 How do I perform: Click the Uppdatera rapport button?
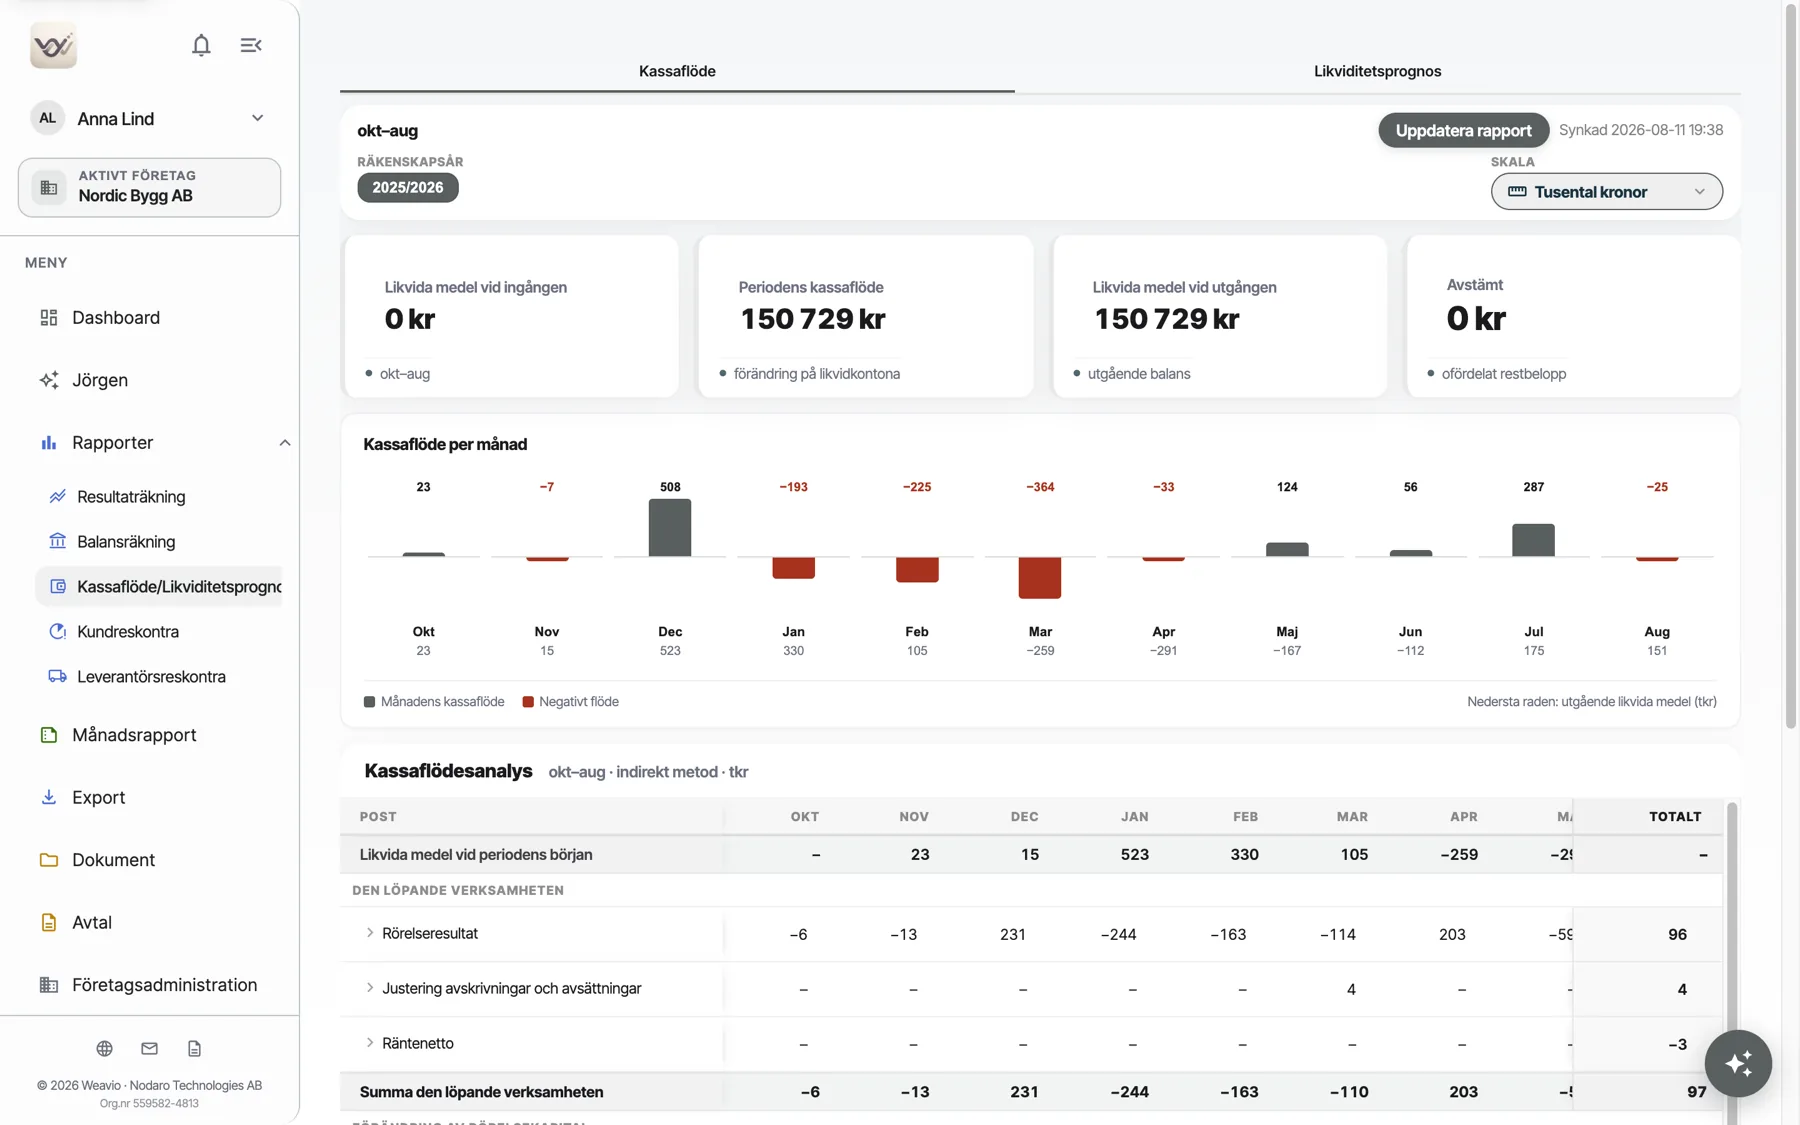pos(1463,130)
